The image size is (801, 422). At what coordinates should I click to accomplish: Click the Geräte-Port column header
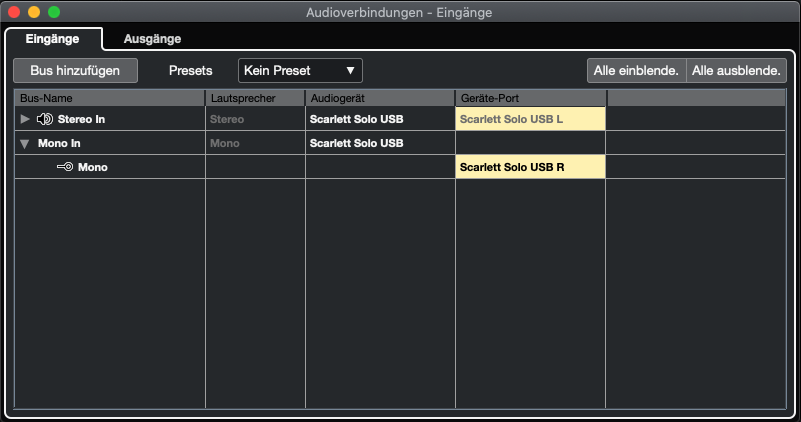[x=531, y=98]
